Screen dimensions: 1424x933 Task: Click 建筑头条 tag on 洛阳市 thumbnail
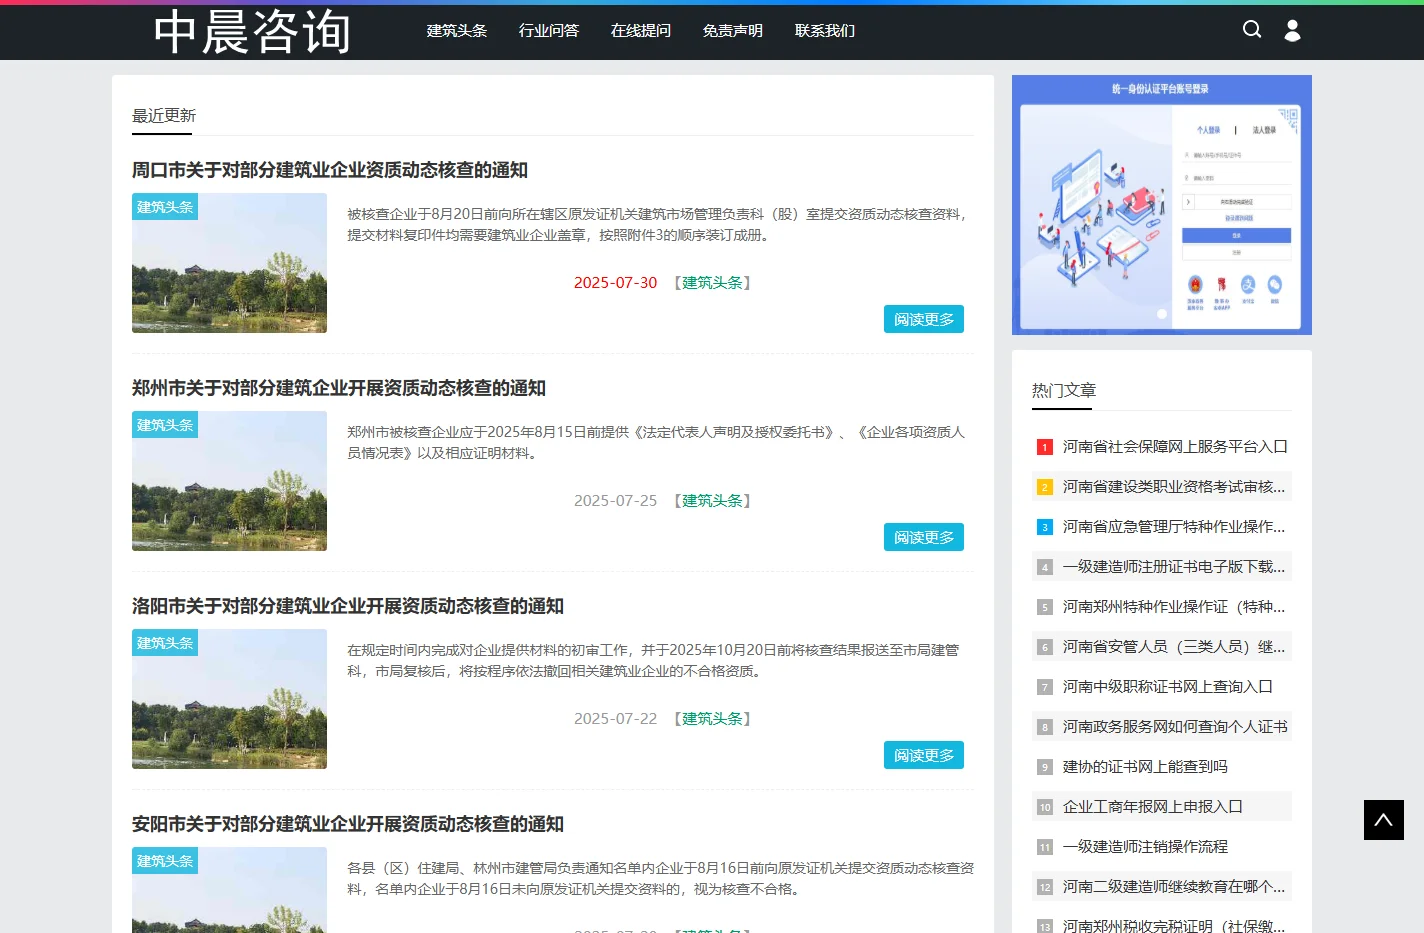click(165, 643)
